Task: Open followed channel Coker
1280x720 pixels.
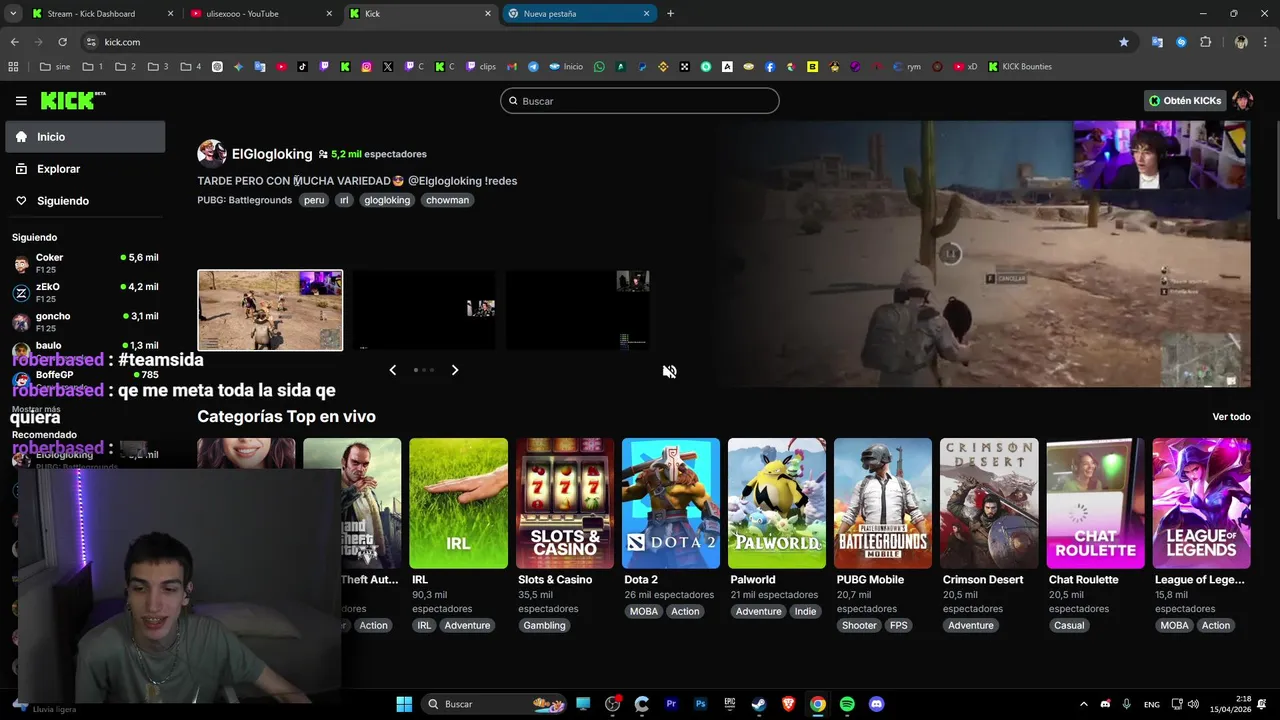Action: point(85,264)
